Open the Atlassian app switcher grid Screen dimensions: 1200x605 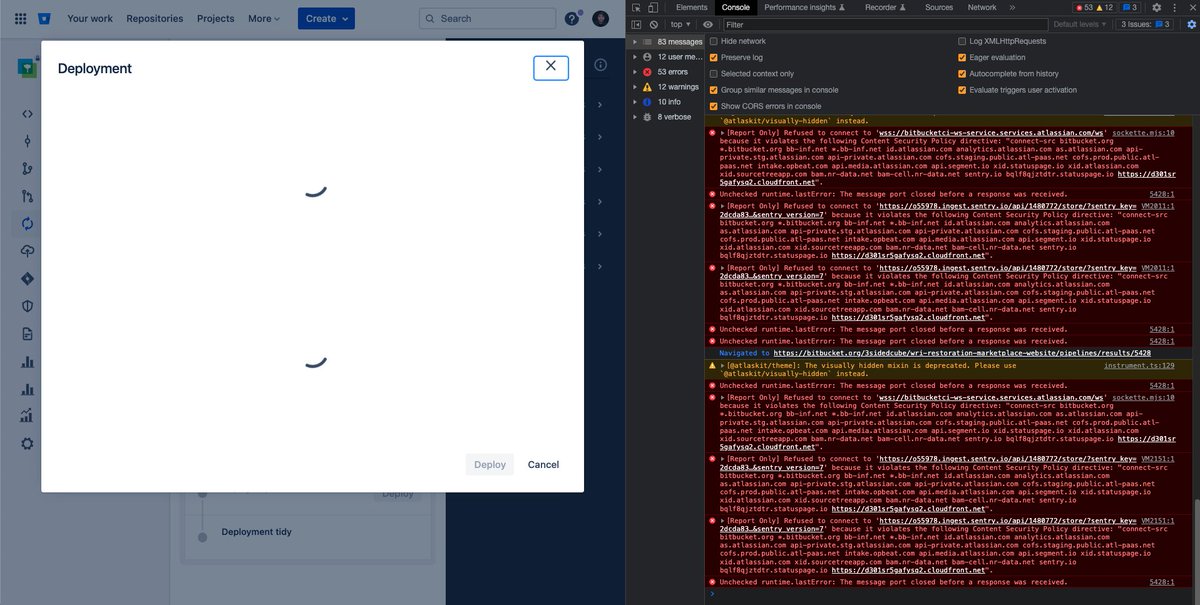pos(20,18)
